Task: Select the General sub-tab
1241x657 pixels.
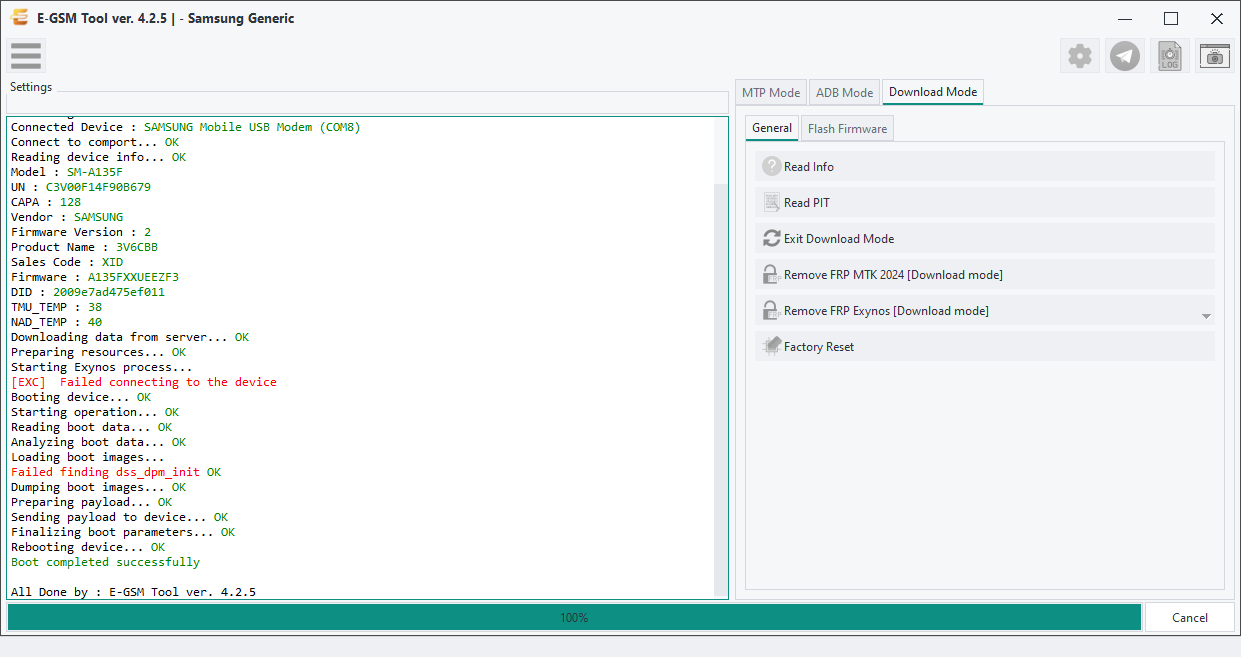Action: point(772,128)
